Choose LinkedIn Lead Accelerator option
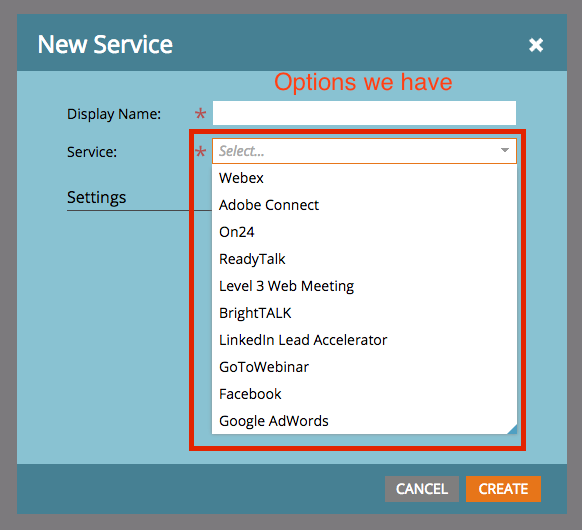582x530 pixels. point(364,340)
